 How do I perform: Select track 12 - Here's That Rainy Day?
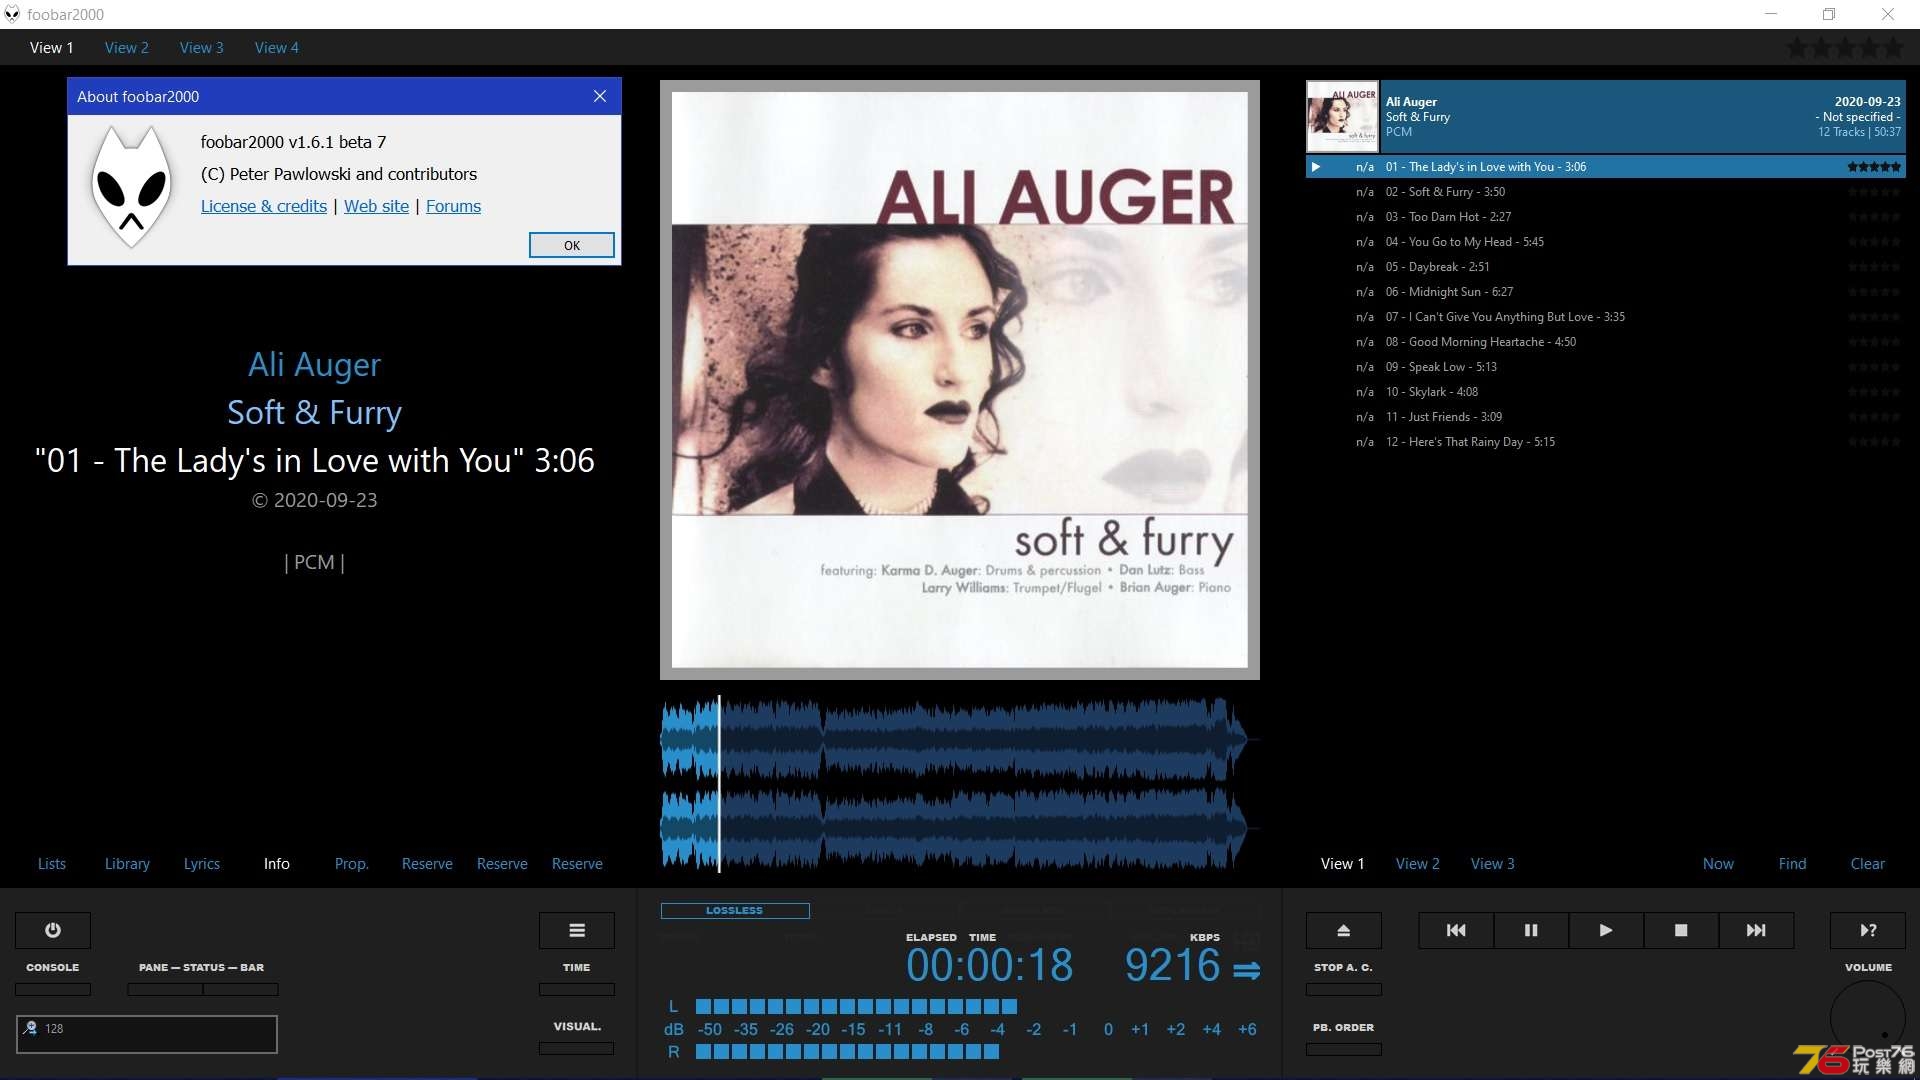click(1606, 442)
